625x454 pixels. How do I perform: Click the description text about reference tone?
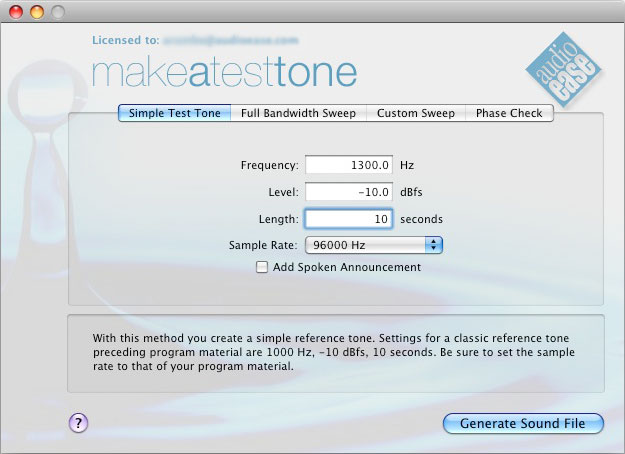pos(334,352)
